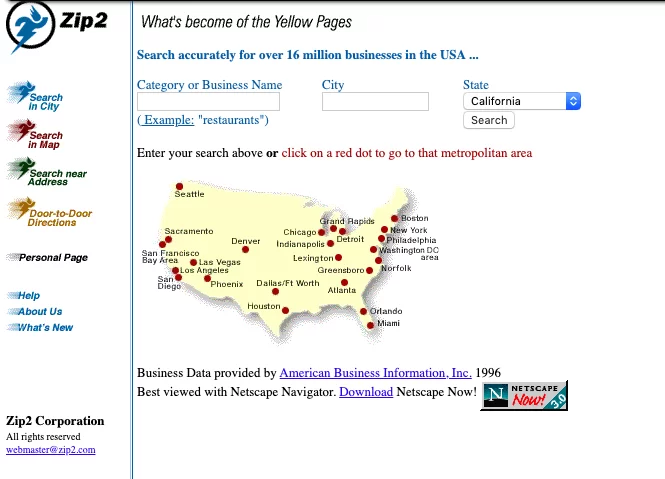This screenshot has height=479, width=665.
Task: Click the Boston red dot
Action: coord(394,218)
